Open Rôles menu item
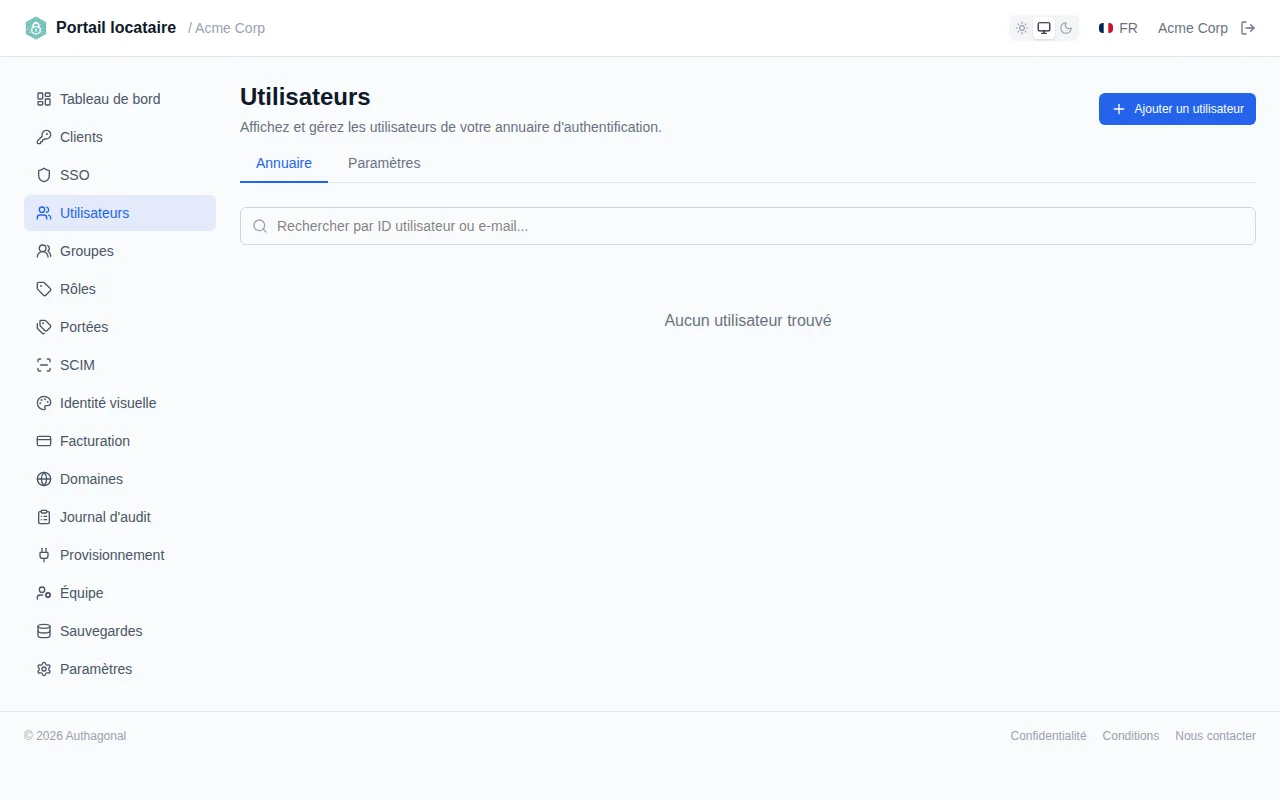The image size is (1280, 800). [x=120, y=289]
